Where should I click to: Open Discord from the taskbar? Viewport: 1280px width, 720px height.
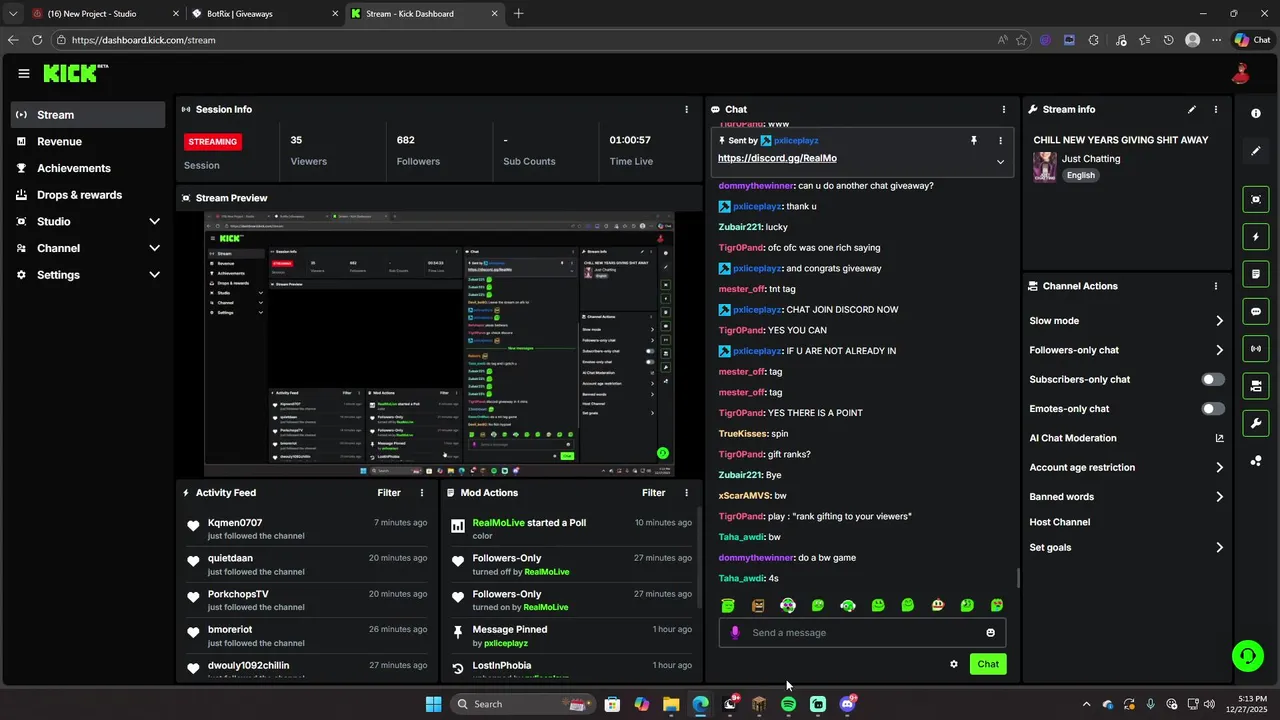[848, 704]
